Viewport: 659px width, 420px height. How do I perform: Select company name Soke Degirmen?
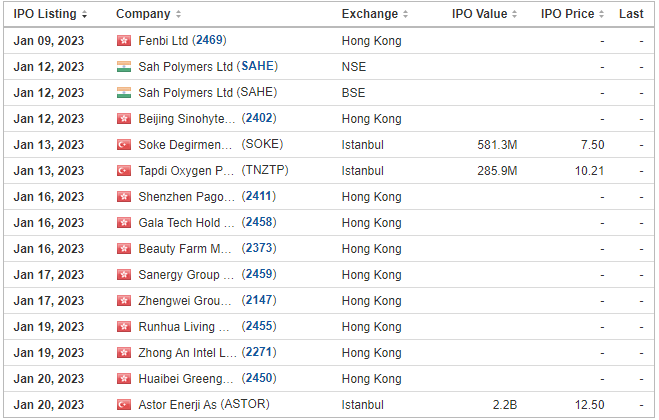click(x=185, y=145)
